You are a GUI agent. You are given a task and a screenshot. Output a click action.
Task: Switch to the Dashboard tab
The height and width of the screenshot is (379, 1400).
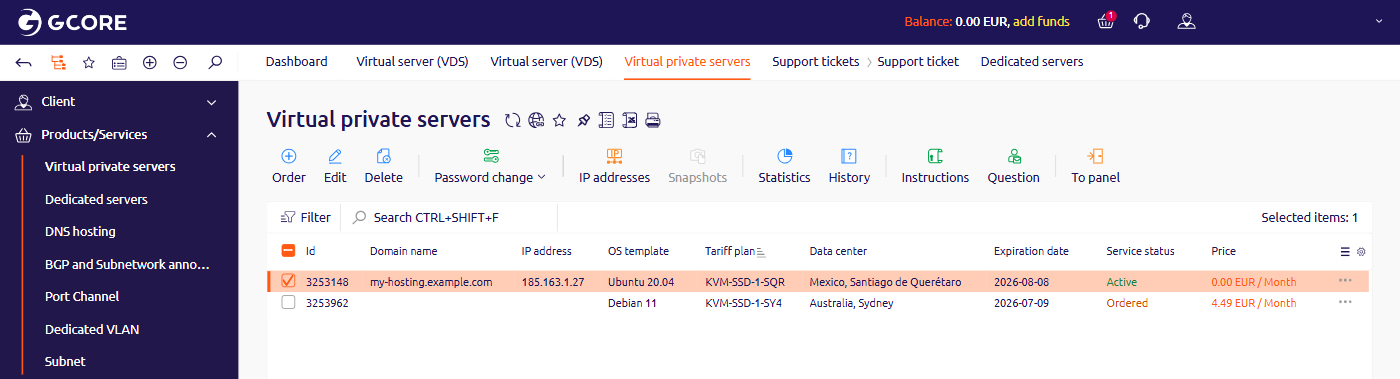click(296, 62)
